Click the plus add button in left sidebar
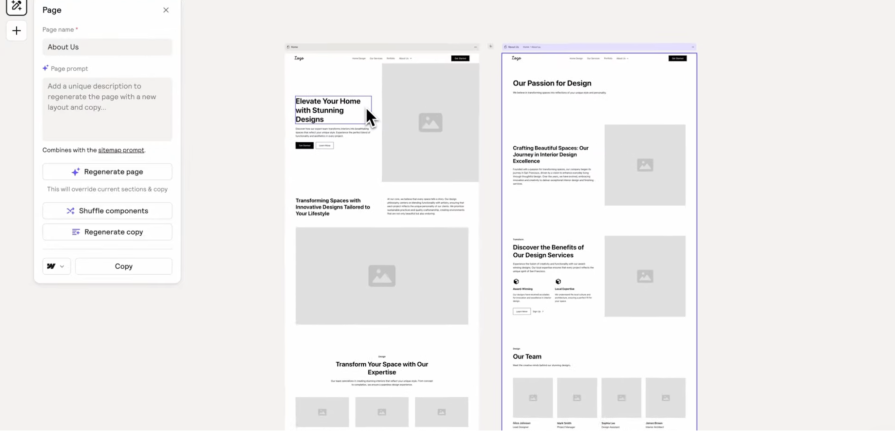895x431 pixels. pos(17,31)
